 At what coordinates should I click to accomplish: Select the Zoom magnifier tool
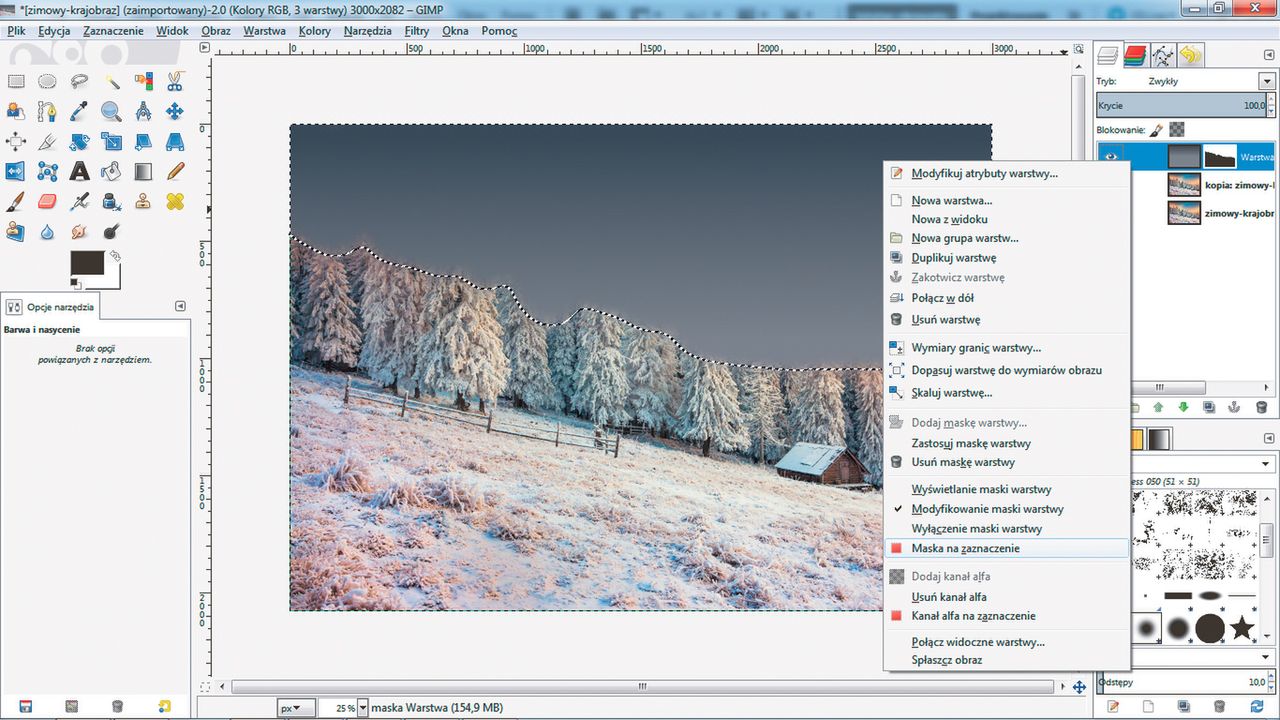(x=112, y=112)
